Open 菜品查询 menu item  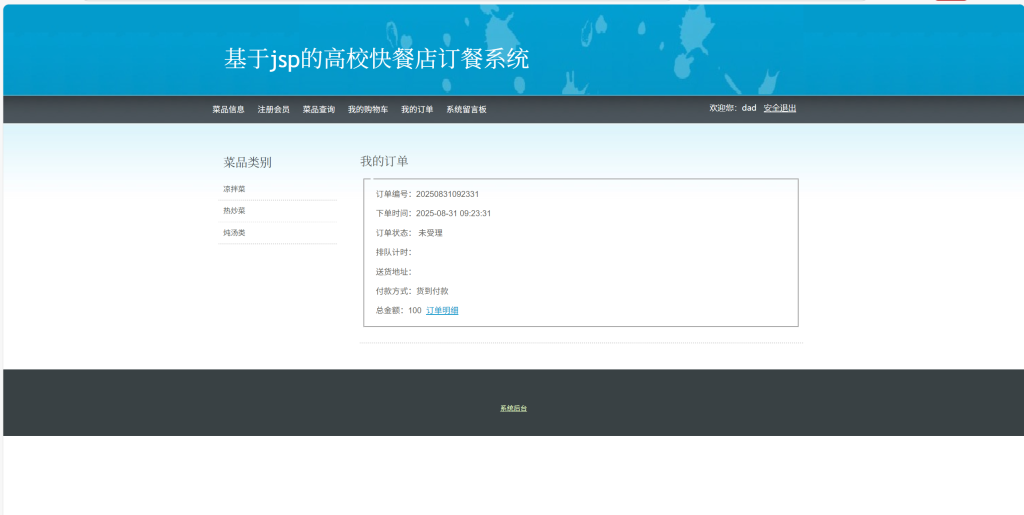318,110
